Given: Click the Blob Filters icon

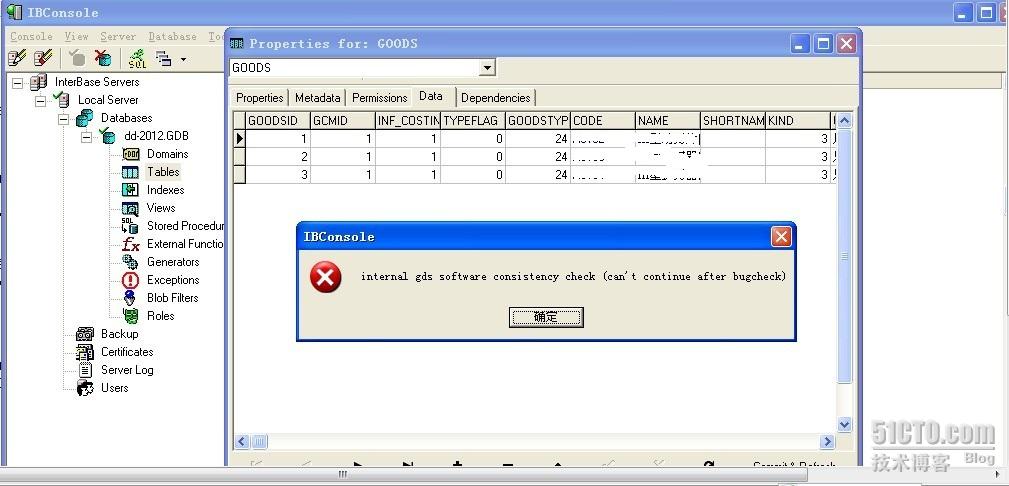Looking at the screenshot, I should click(131, 298).
